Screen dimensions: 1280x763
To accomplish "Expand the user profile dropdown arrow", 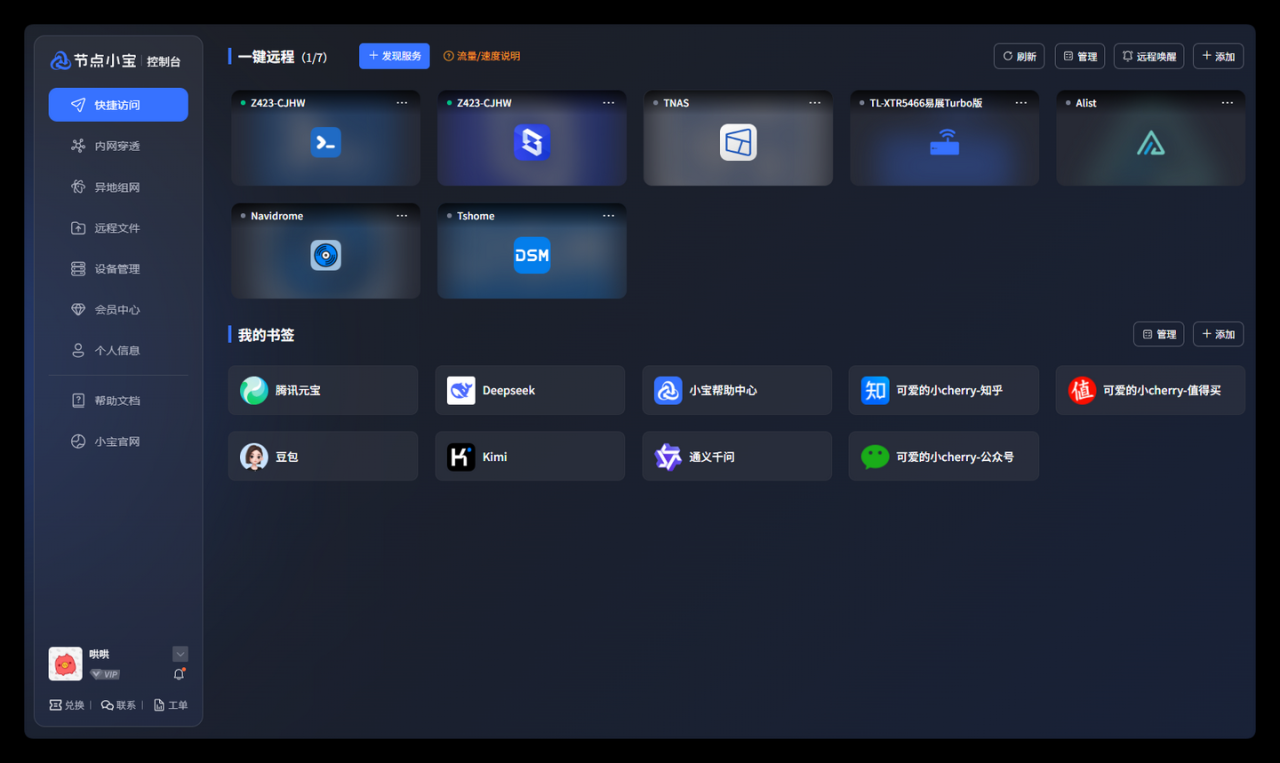I will (180, 654).
